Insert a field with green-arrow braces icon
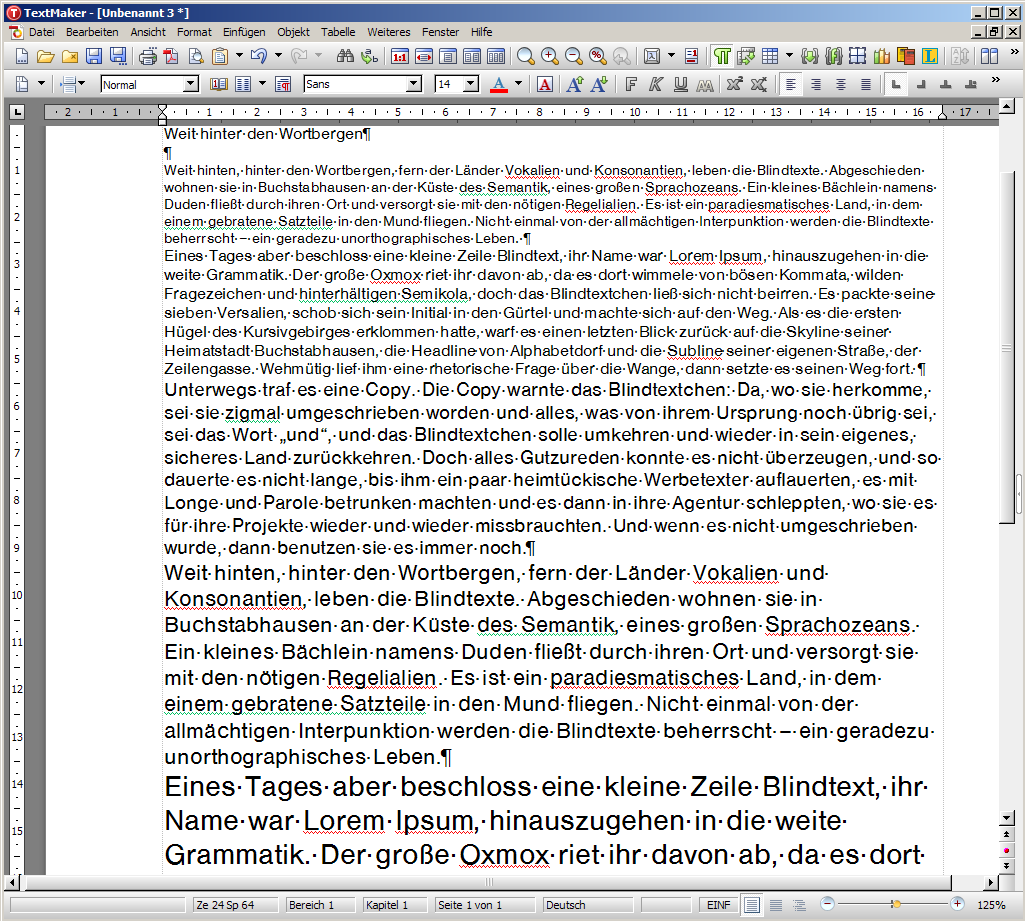1025x921 pixels. 810,56
